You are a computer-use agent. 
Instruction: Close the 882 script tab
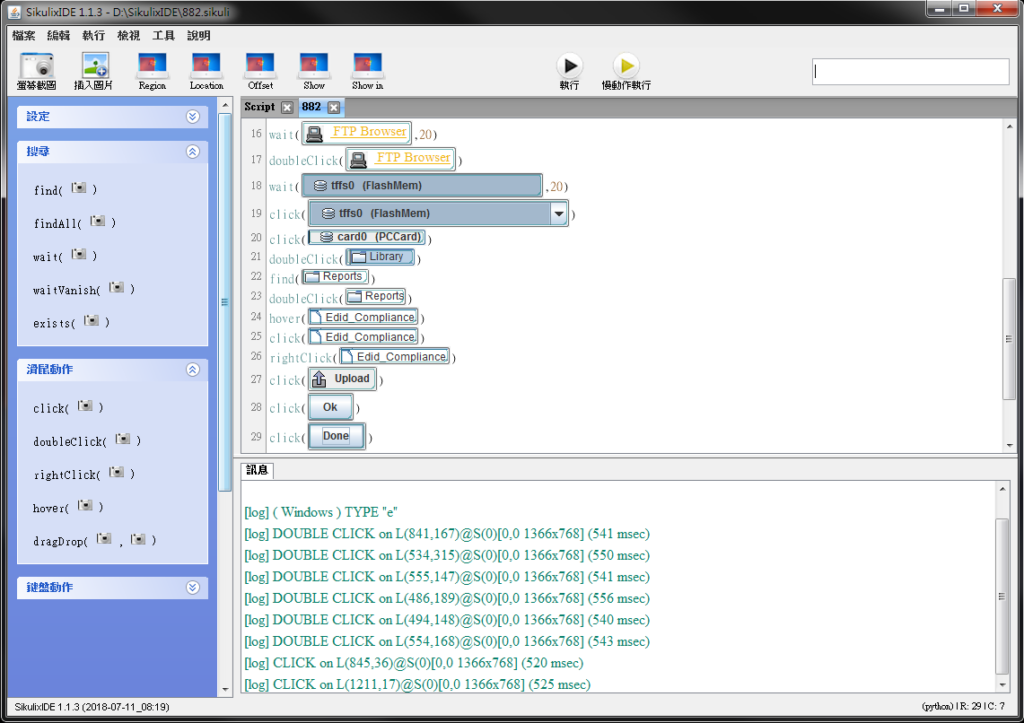[x=334, y=108]
